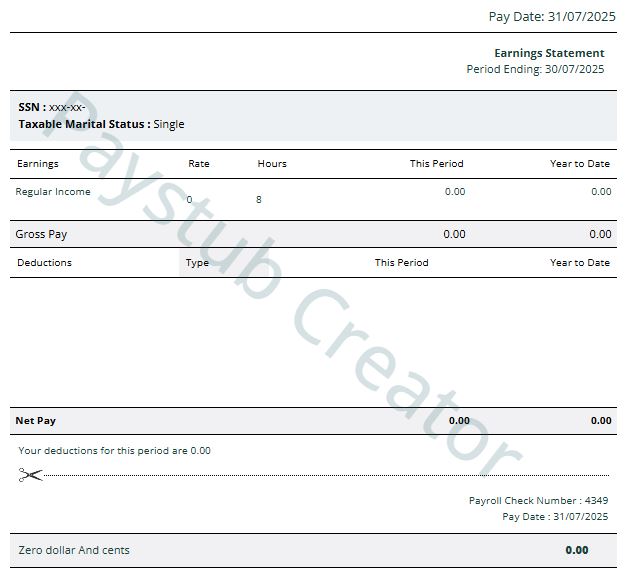
Task: Click the Deductions column header
Action: [x=45, y=262]
